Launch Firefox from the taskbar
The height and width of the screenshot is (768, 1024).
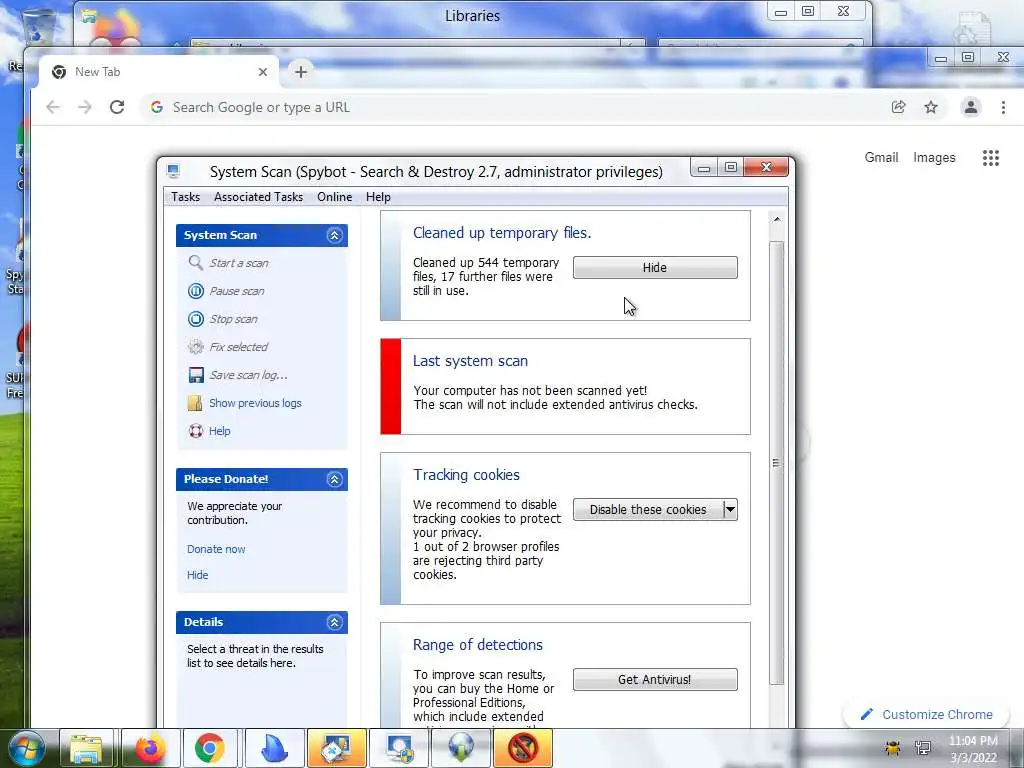[x=149, y=748]
